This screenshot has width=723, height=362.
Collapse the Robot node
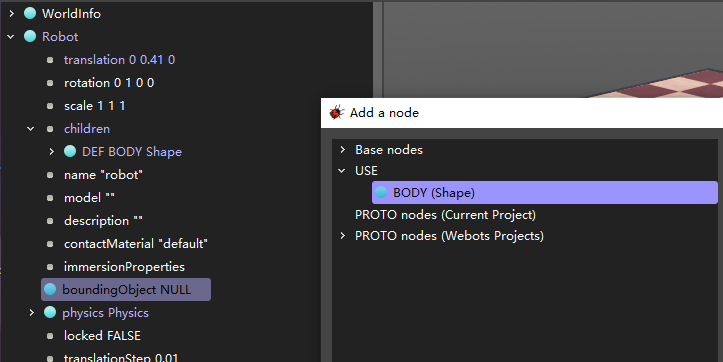point(11,37)
